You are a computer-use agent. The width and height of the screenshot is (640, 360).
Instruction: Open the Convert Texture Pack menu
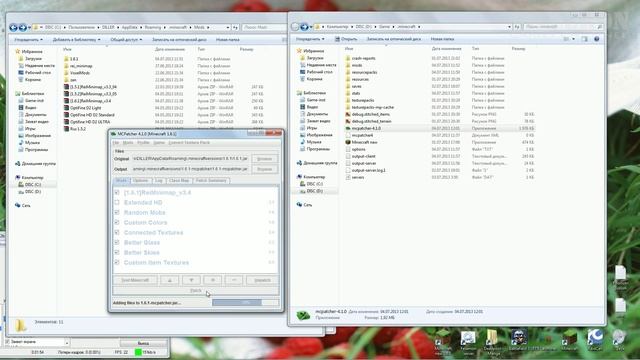(x=189, y=142)
